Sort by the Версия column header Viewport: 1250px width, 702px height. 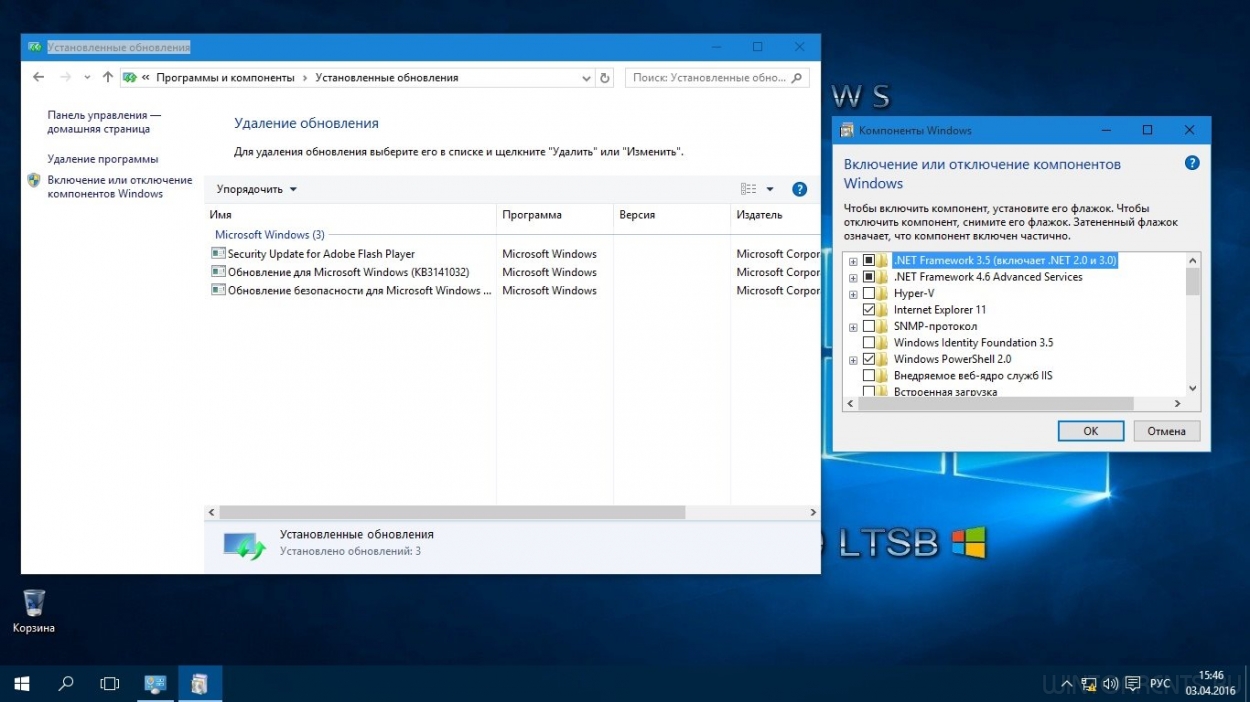tap(672, 215)
